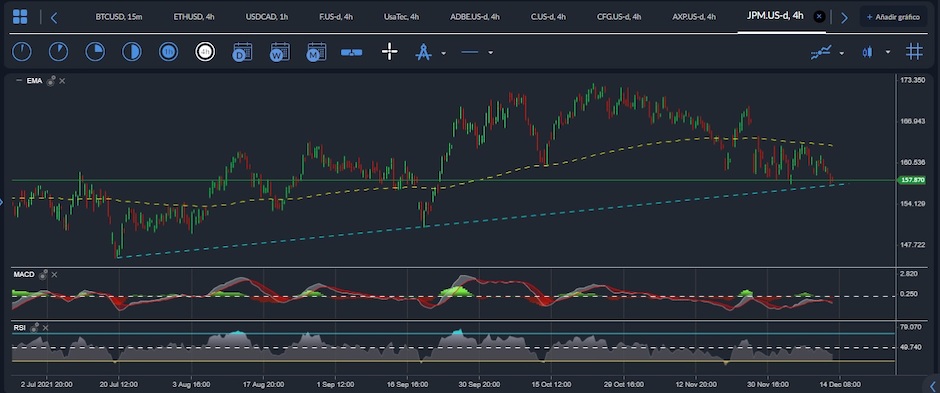Click the 147.722 price axis label
Viewport: 940px width, 393px height.
[x=913, y=244]
